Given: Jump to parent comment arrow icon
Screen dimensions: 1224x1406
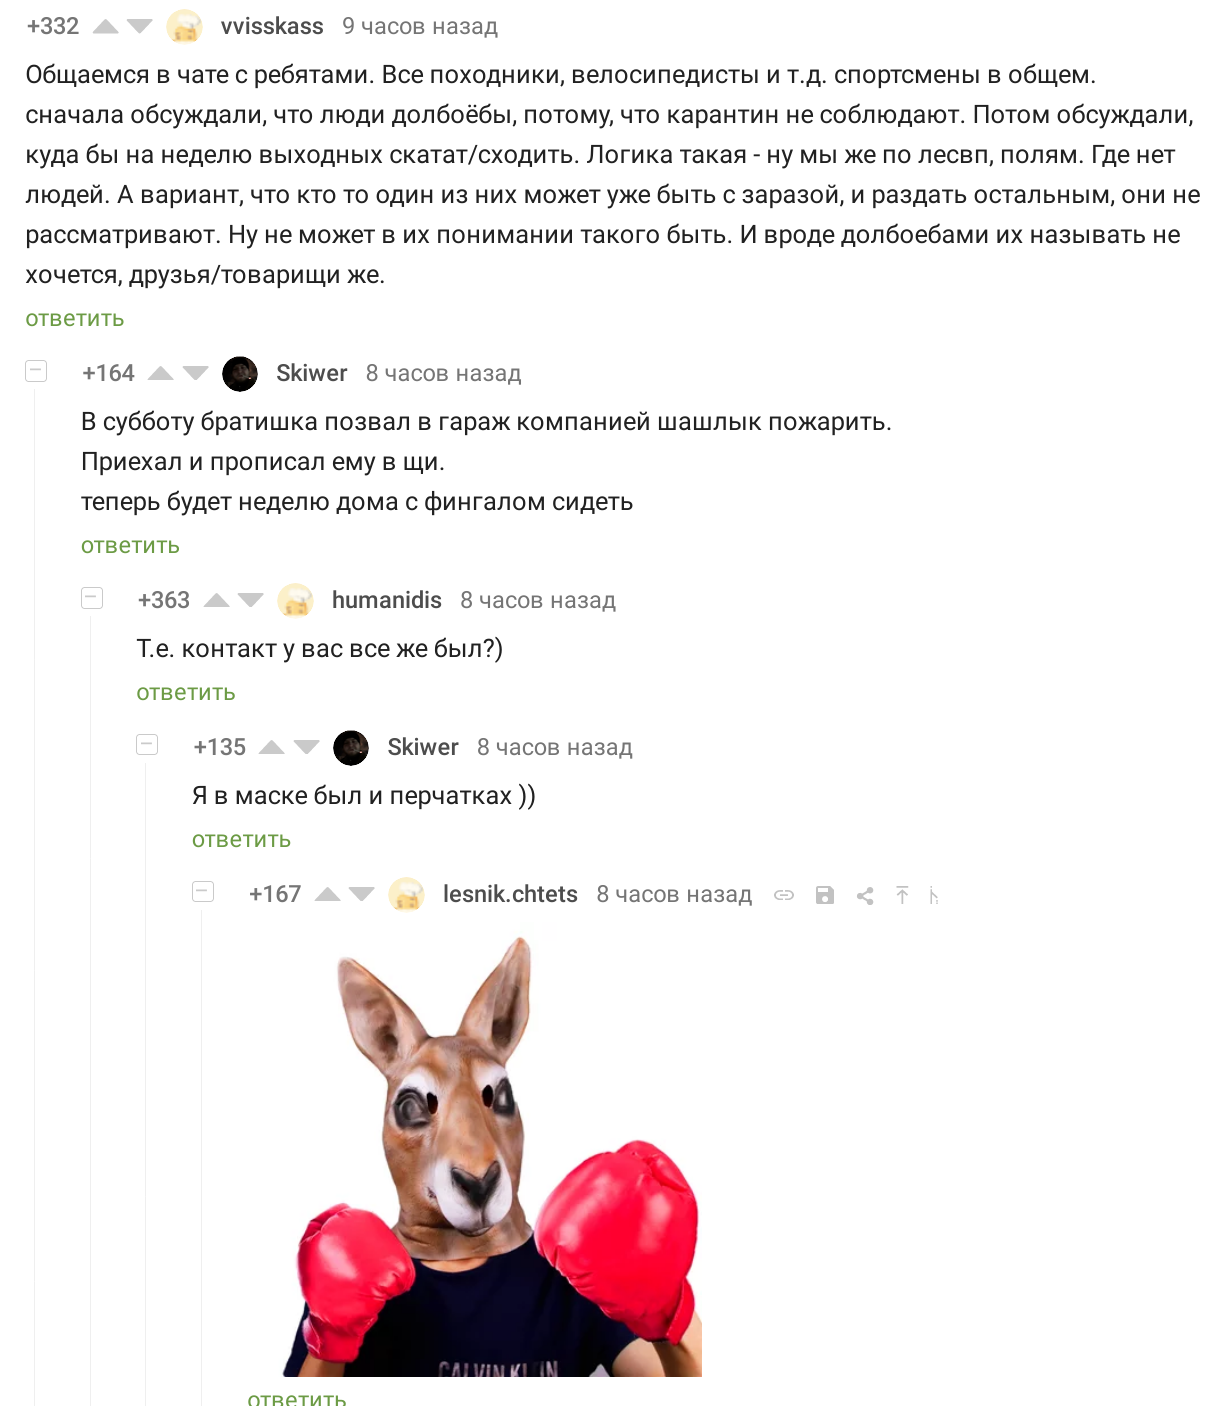Looking at the screenshot, I should 902,895.
